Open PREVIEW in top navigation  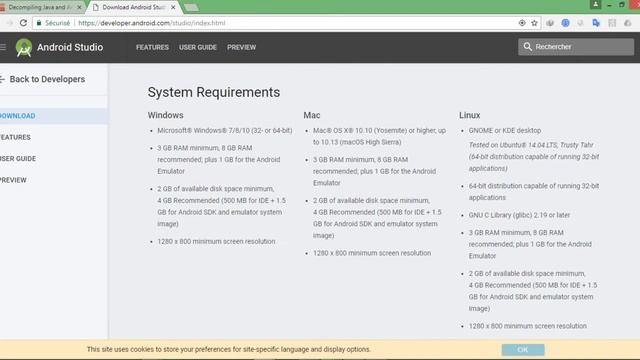click(x=242, y=47)
